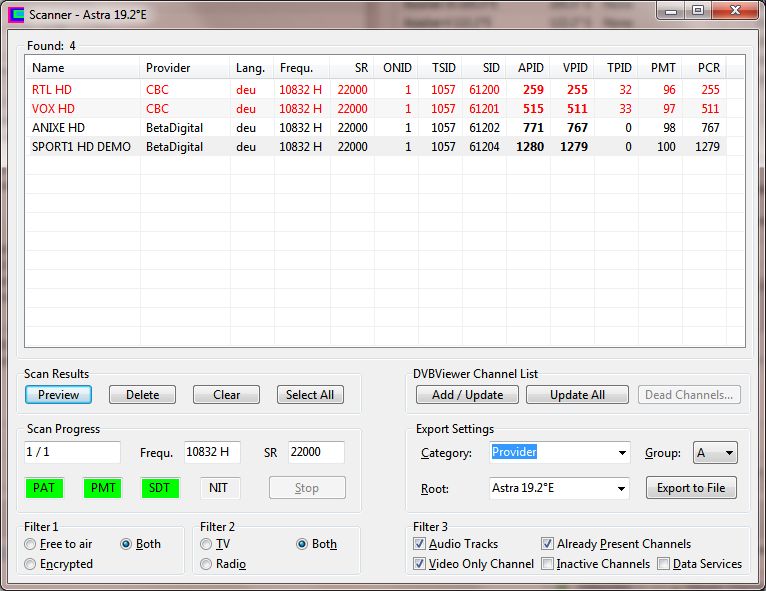The image size is (766, 591).
Task: Open the Root dropdown showing Astra 19.2°E
Action: [x=622, y=489]
